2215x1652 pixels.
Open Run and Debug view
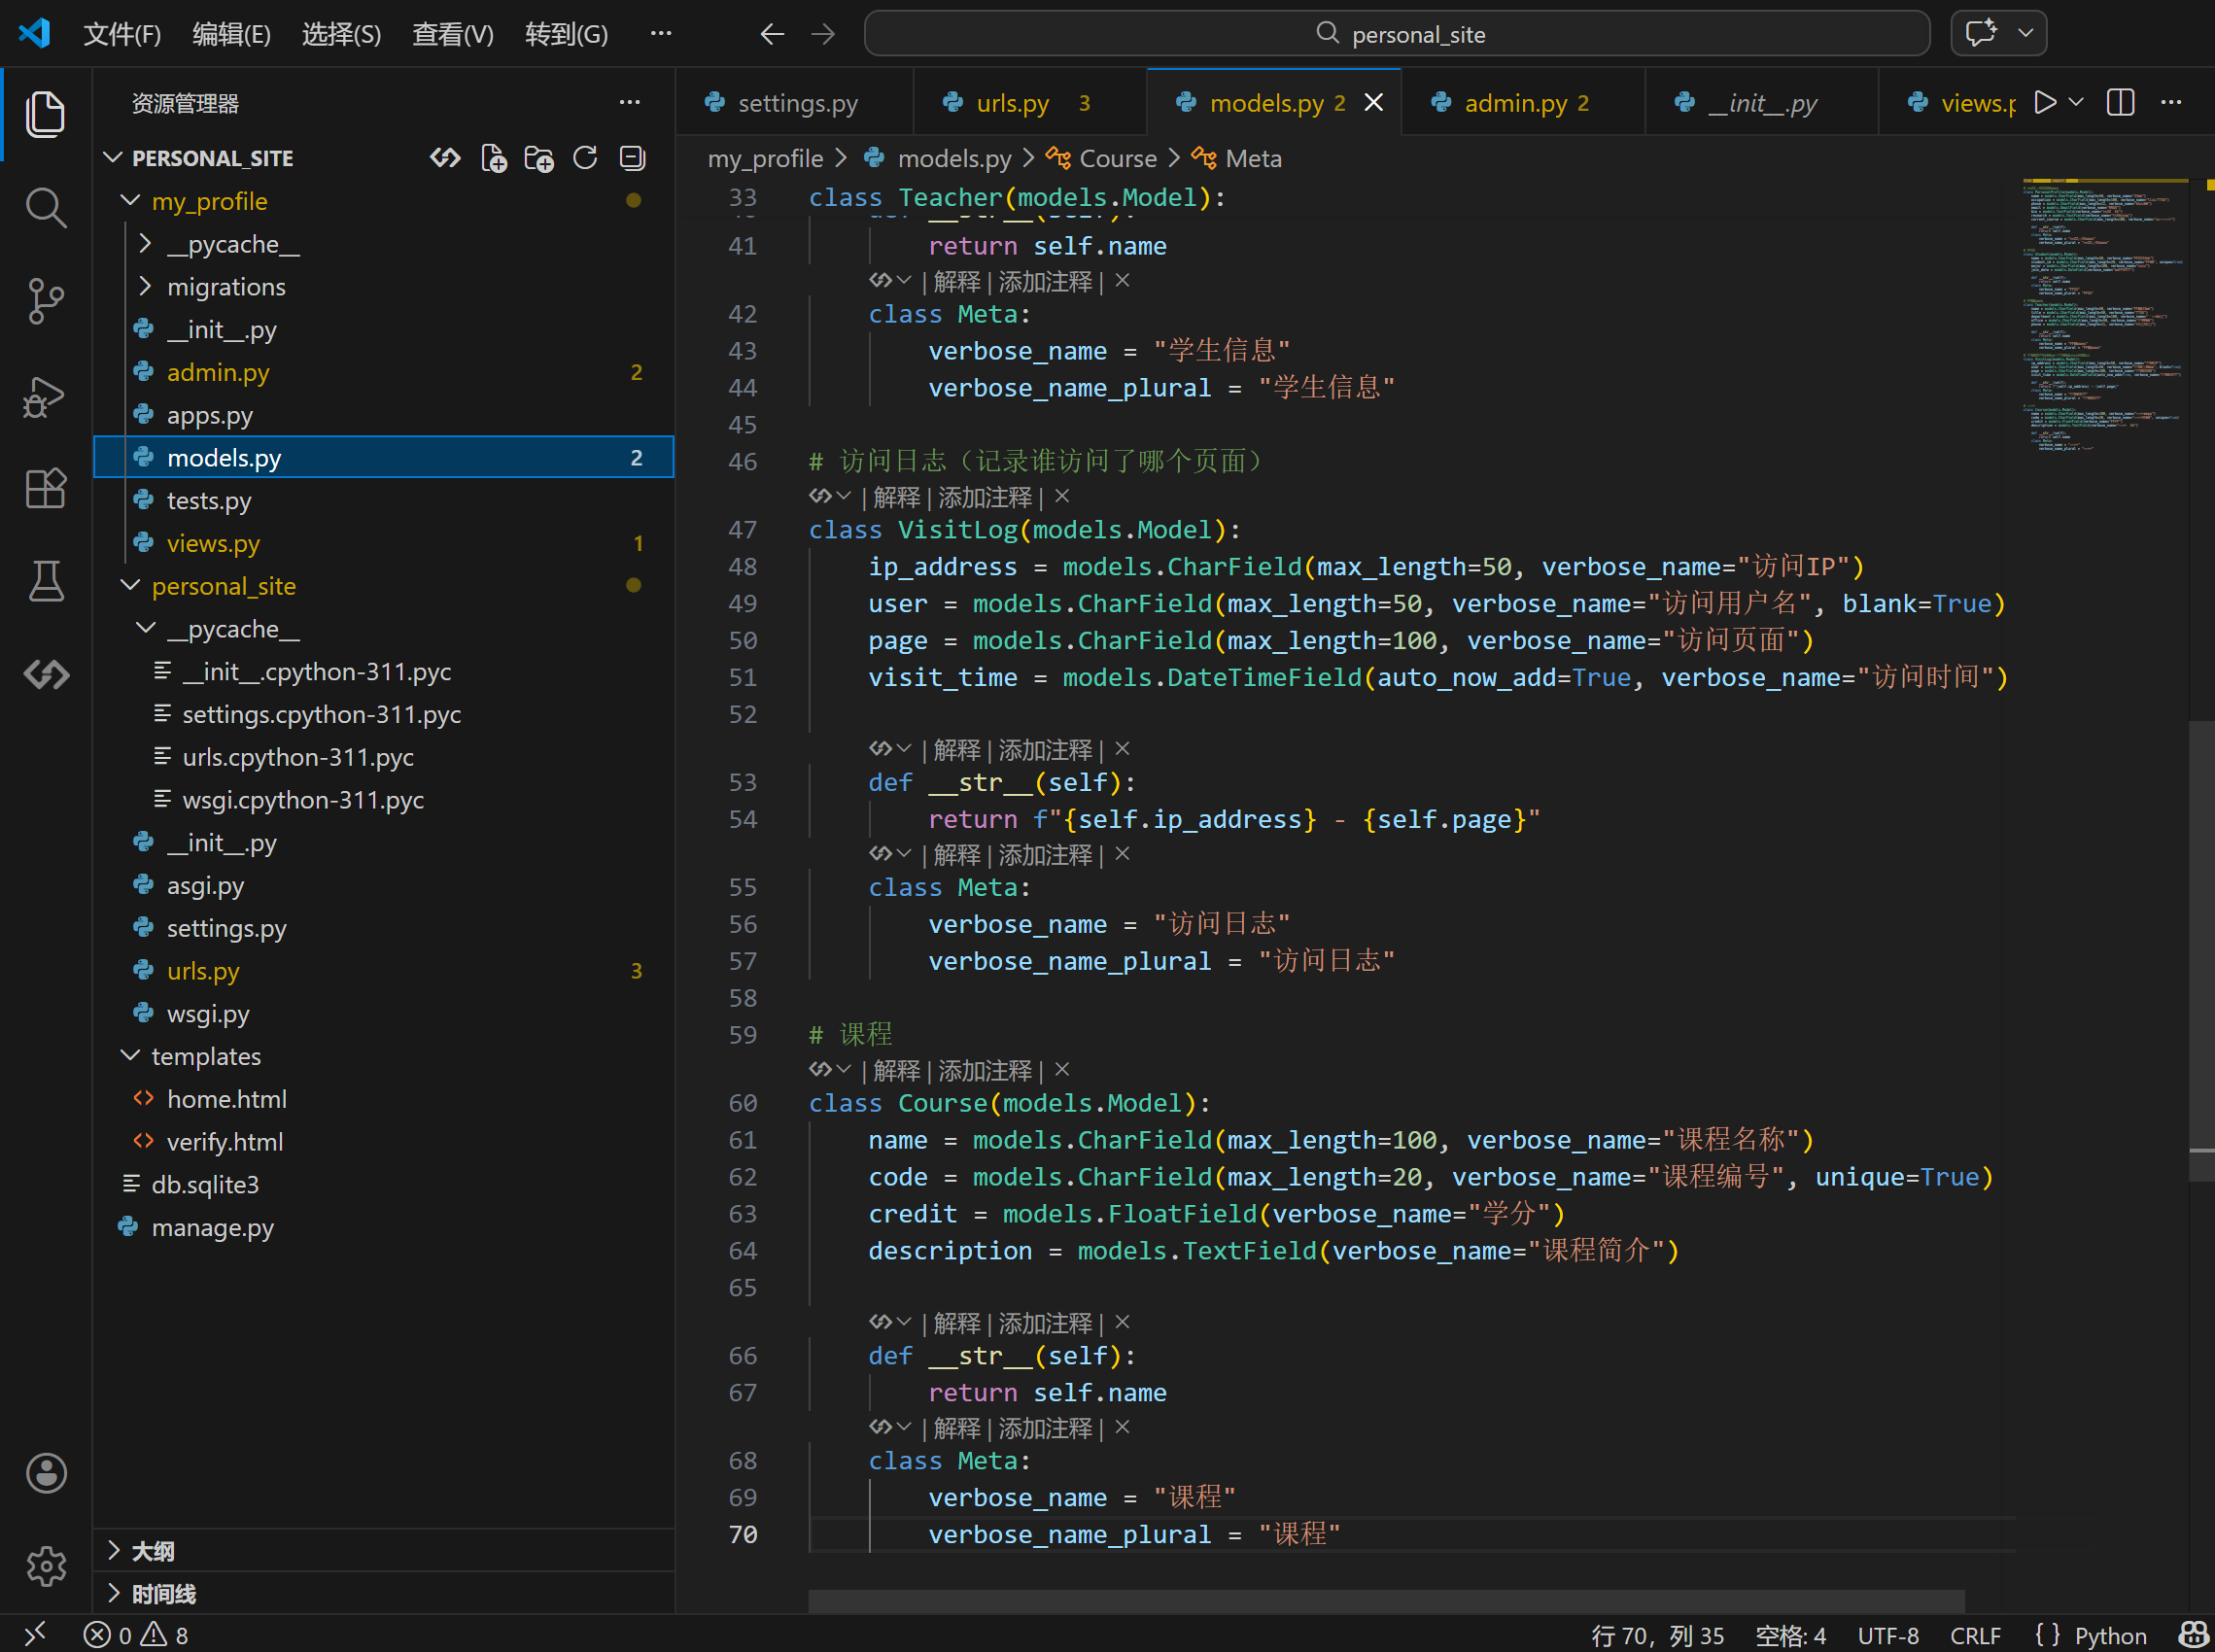point(45,397)
